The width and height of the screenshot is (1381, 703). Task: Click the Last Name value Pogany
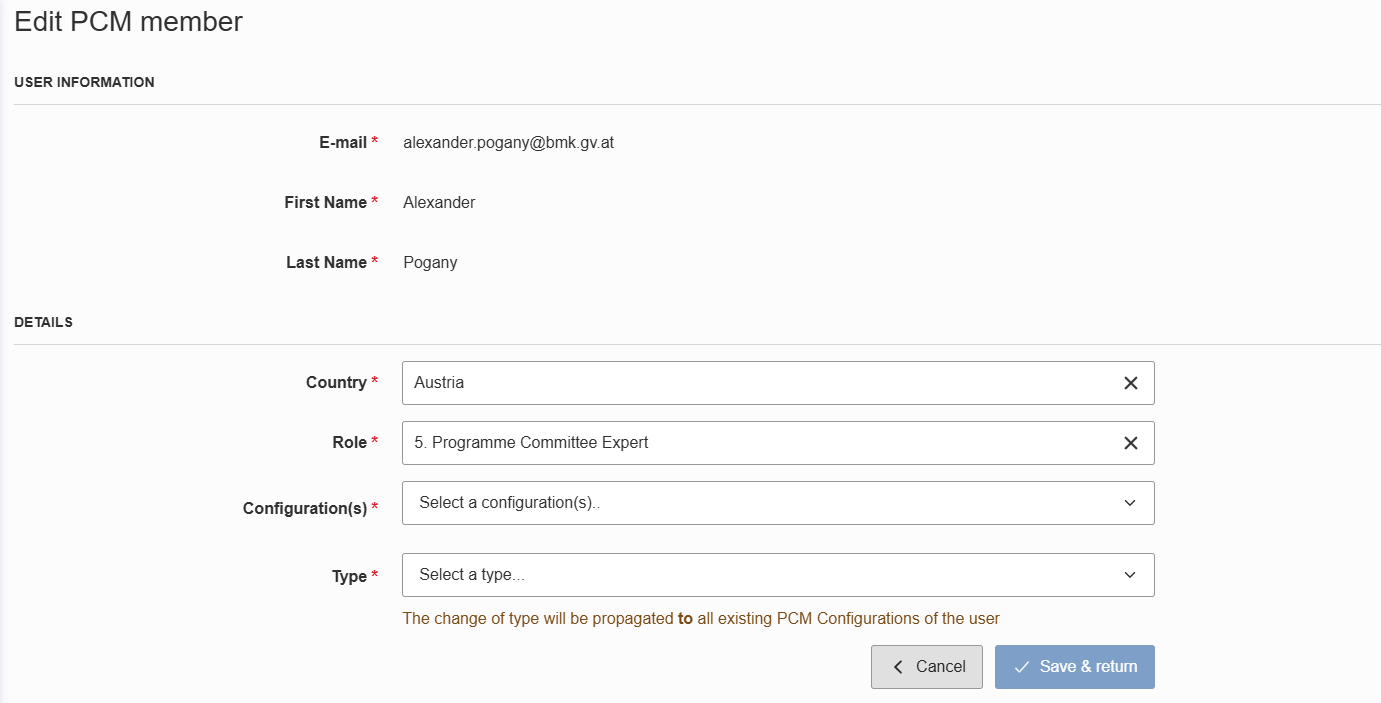pos(430,263)
